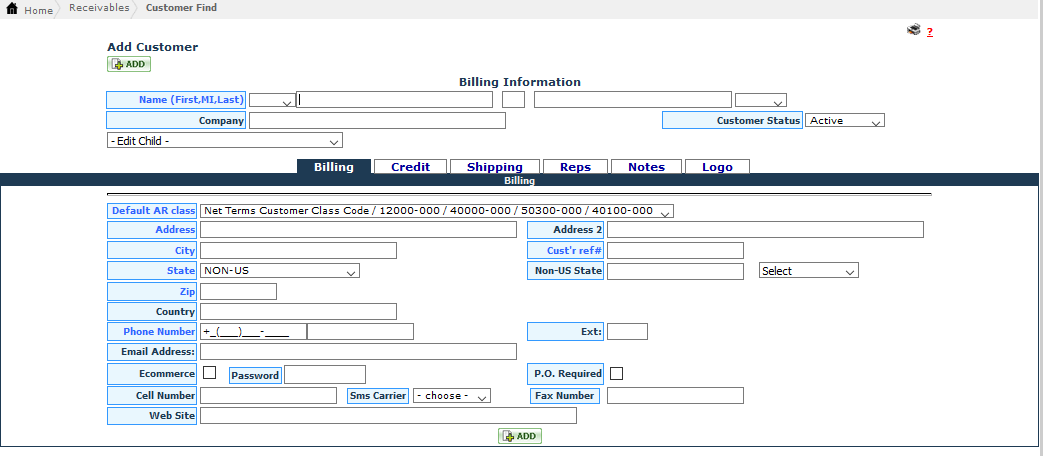This screenshot has height=456, width=1043.
Task: Enable the Ecommerce checkbox
Action: 210,373
